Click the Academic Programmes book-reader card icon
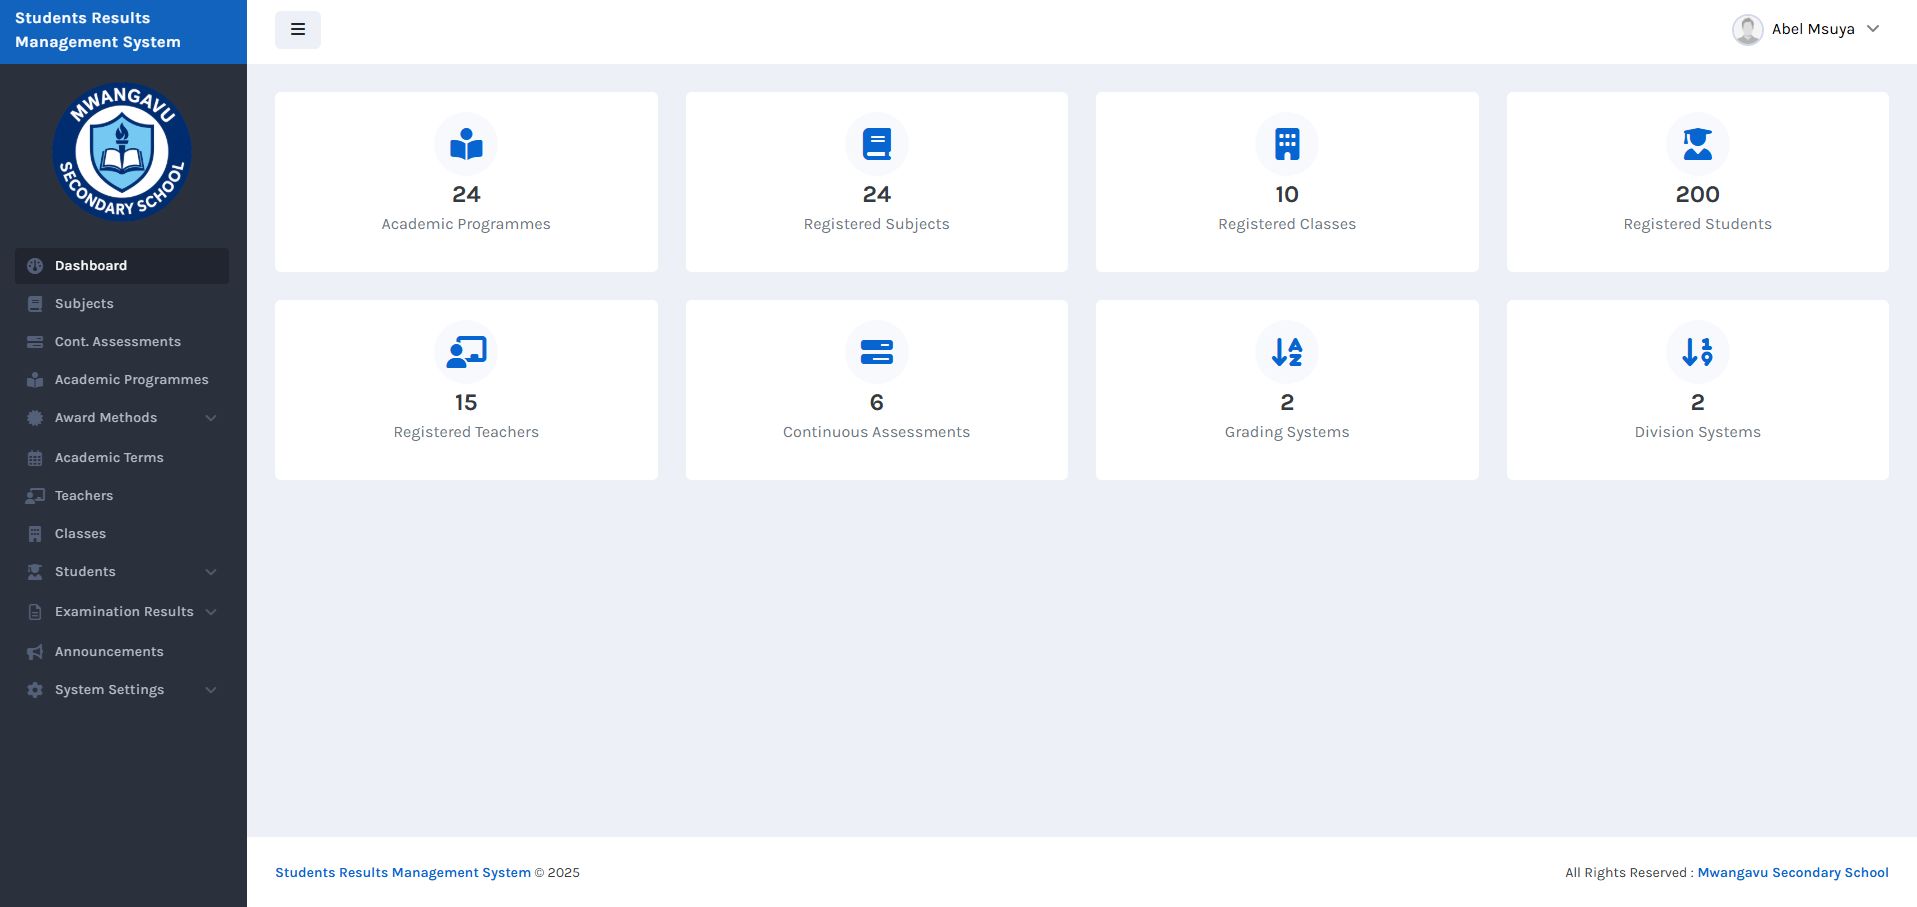1917x907 pixels. pyautogui.click(x=466, y=144)
